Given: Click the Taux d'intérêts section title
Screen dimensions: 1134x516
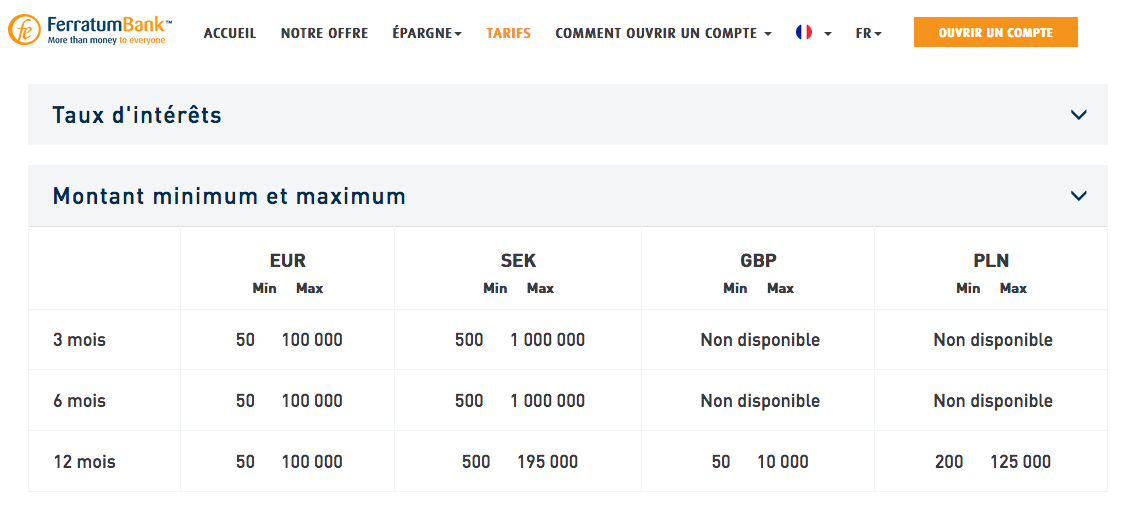Looking at the screenshot, I should tap(137, 115).
